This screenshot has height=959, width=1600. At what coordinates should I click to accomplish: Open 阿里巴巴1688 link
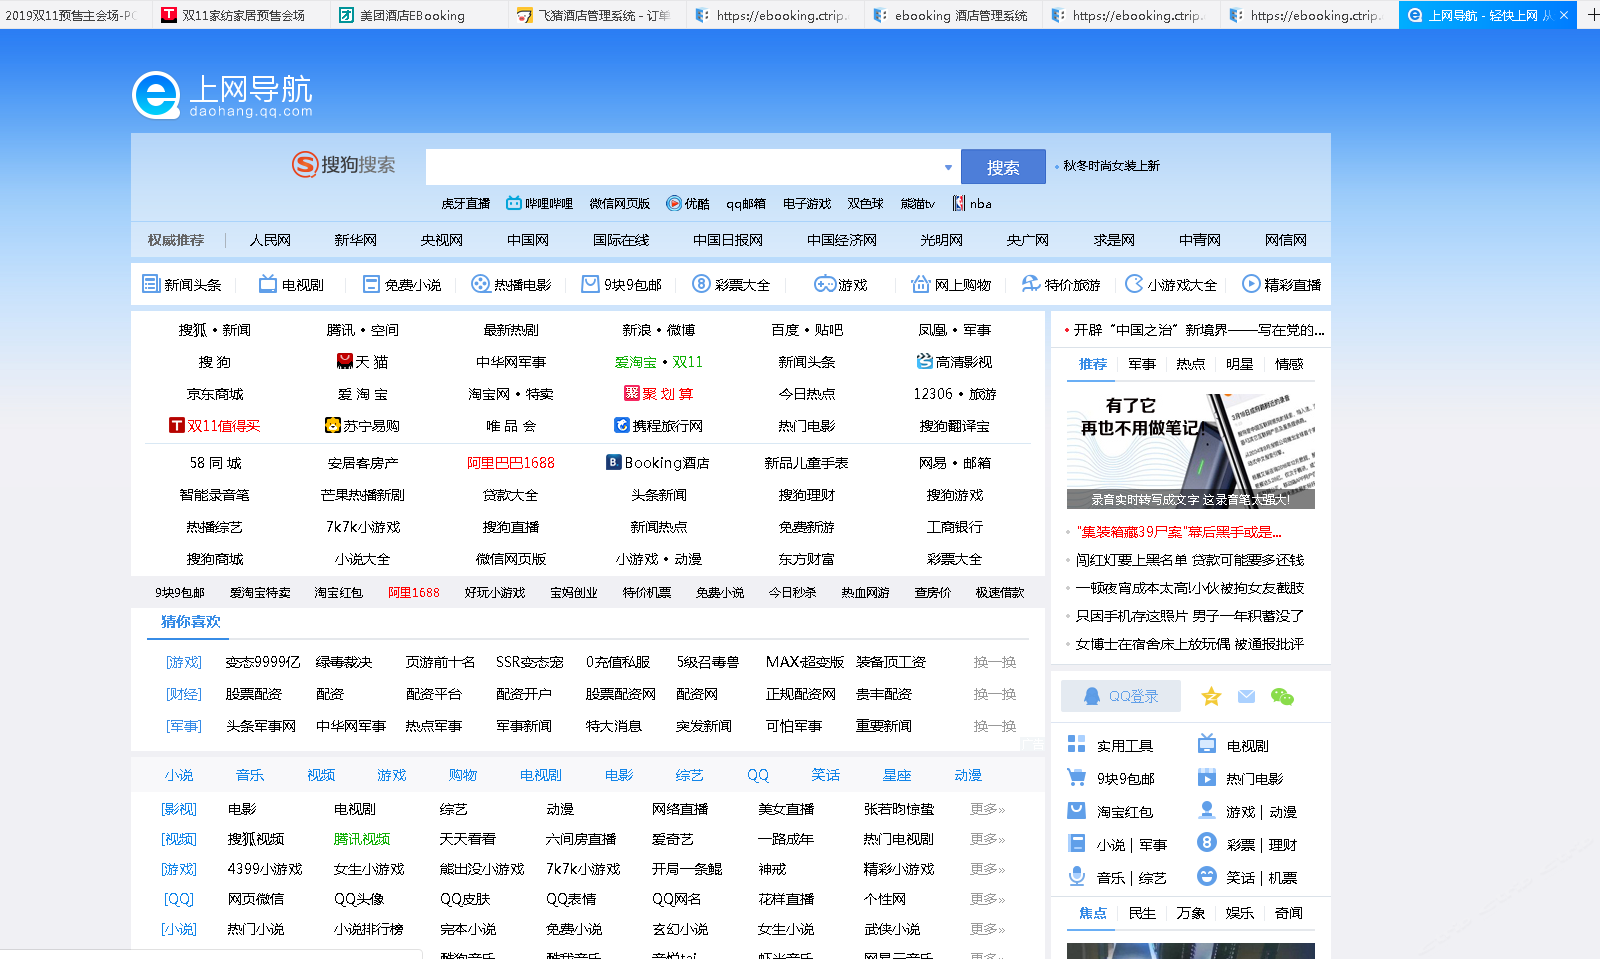tap(510, 463)
